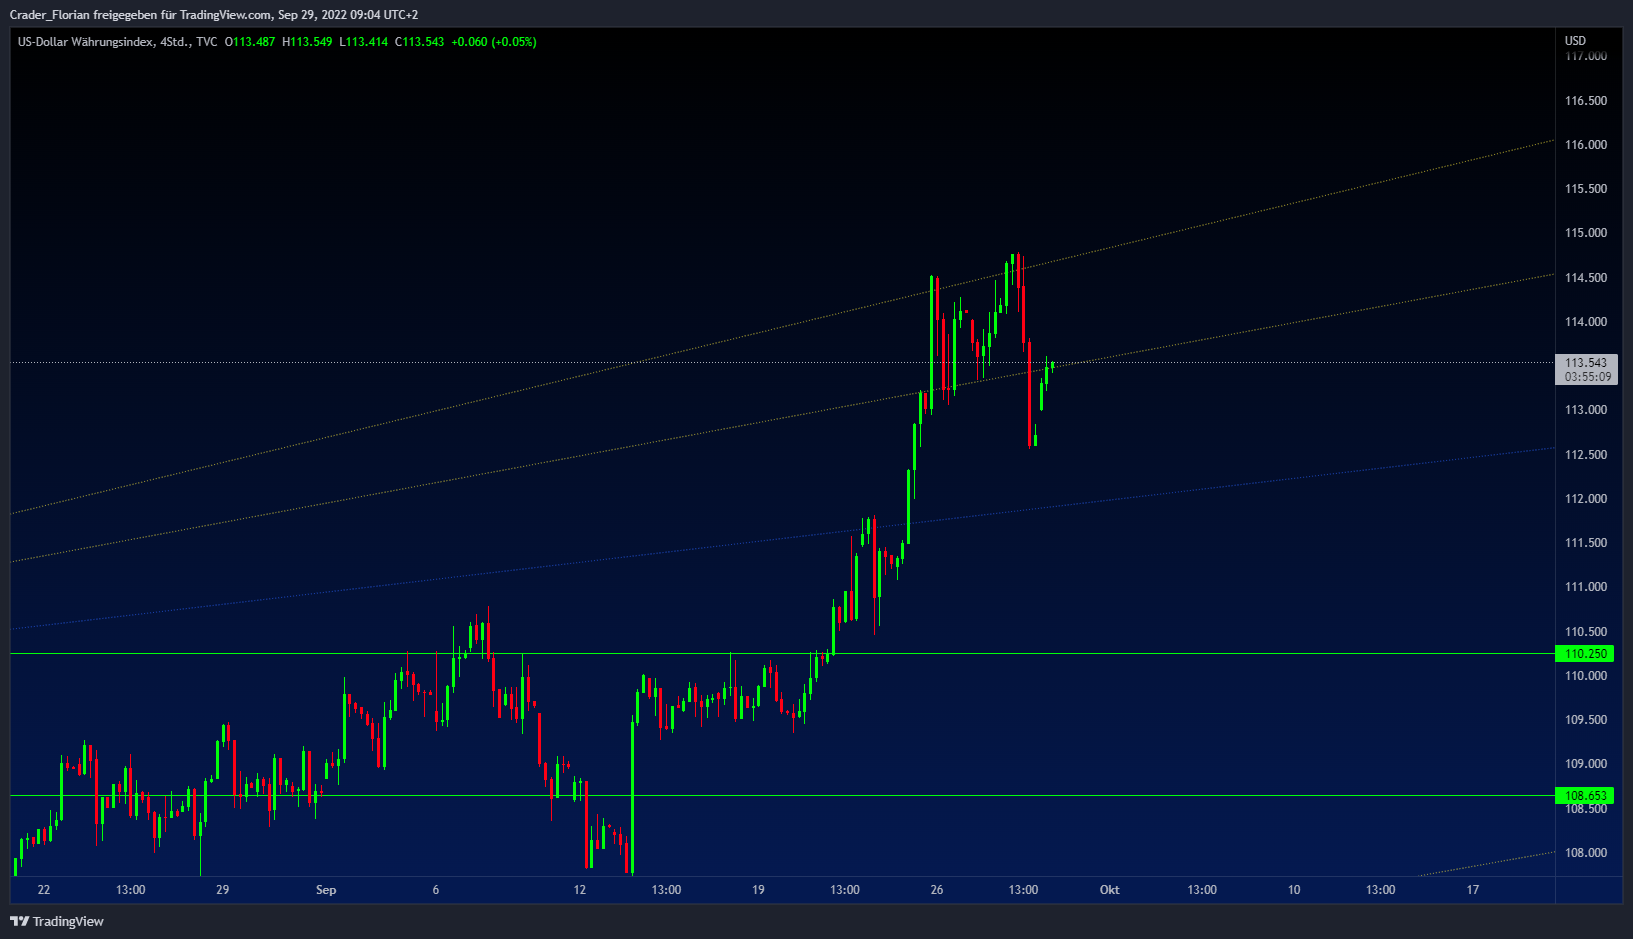The width and height of the screenshot is (1633, 939).
Task: Click the '10' date label on time axis
Action: pyautogui.click(x=1294, y=890)
